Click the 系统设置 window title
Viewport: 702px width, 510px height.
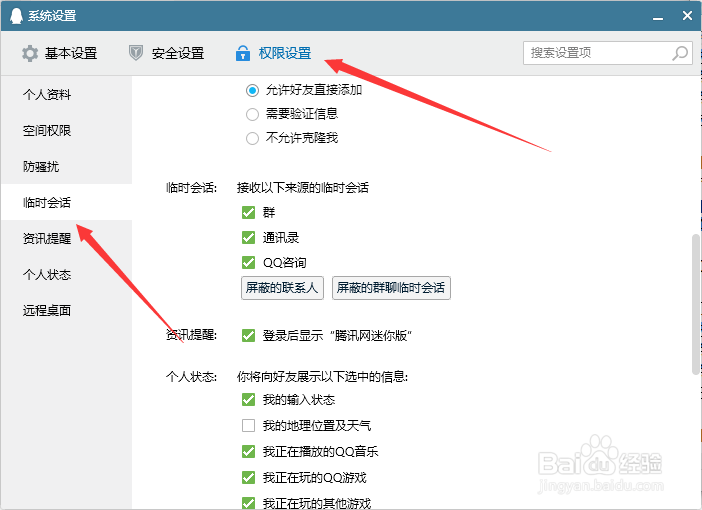pos(52,16)
